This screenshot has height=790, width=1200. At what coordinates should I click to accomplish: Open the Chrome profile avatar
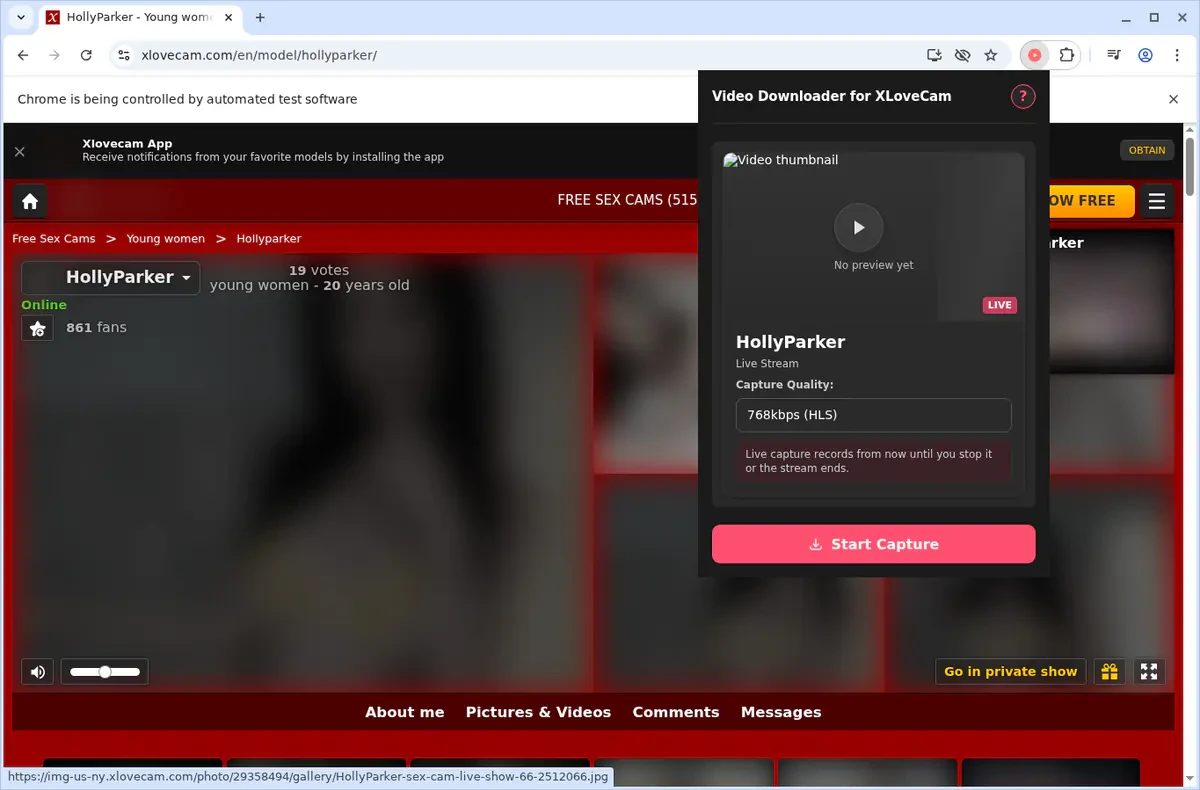coord(1145,55)
